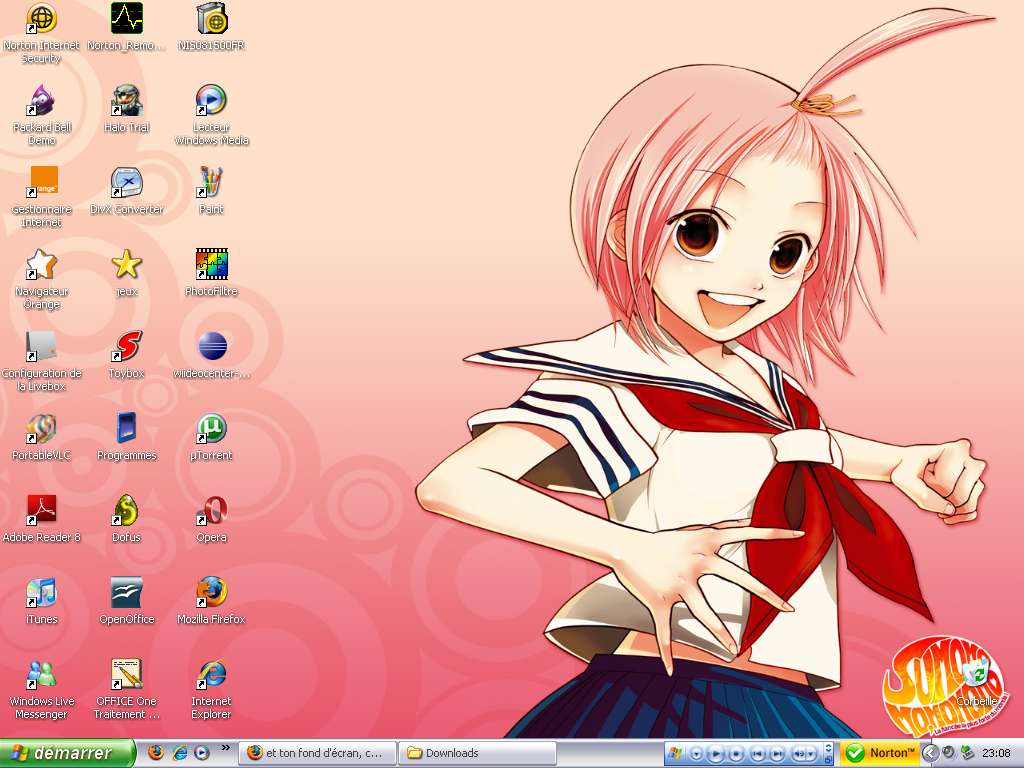Launch Internet Explorer from Quick Launch bar
Screen dimensions: 1024x768
click(180, 752)
